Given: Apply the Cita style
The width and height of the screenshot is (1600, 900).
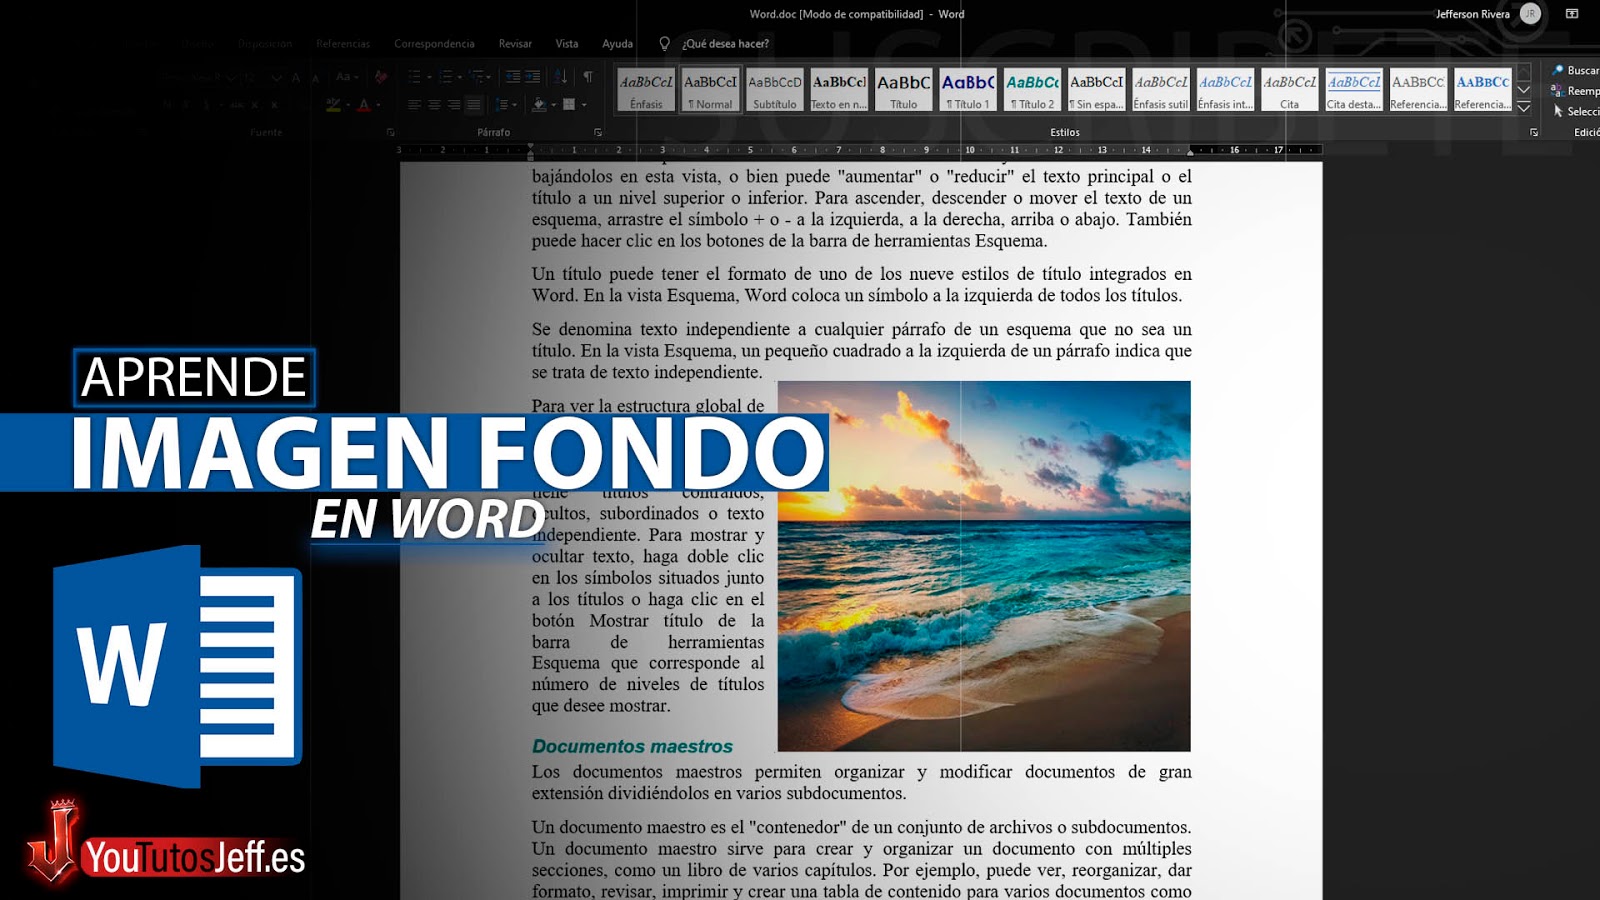Looking at the screenshot, I should (x=1290, y=90).
